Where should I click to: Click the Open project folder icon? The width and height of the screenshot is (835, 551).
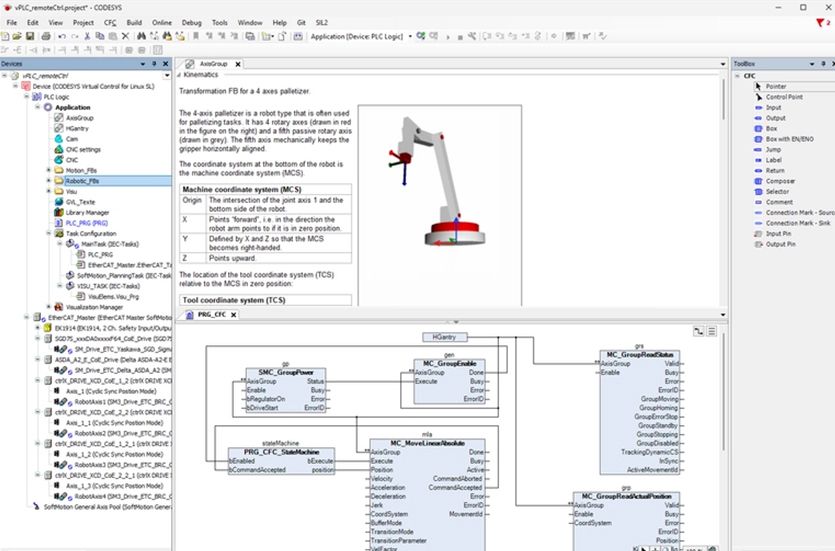18,36
